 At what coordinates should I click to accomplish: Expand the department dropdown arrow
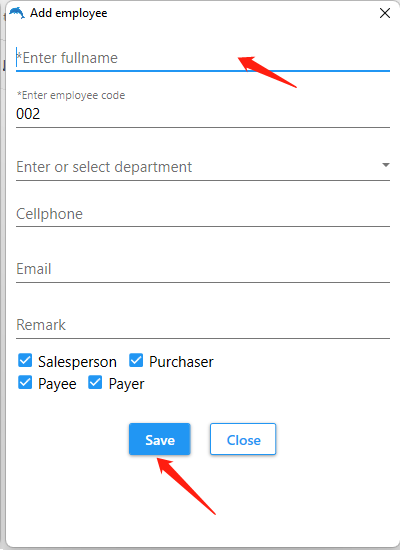pyautogui.click(x=386, y=165)
